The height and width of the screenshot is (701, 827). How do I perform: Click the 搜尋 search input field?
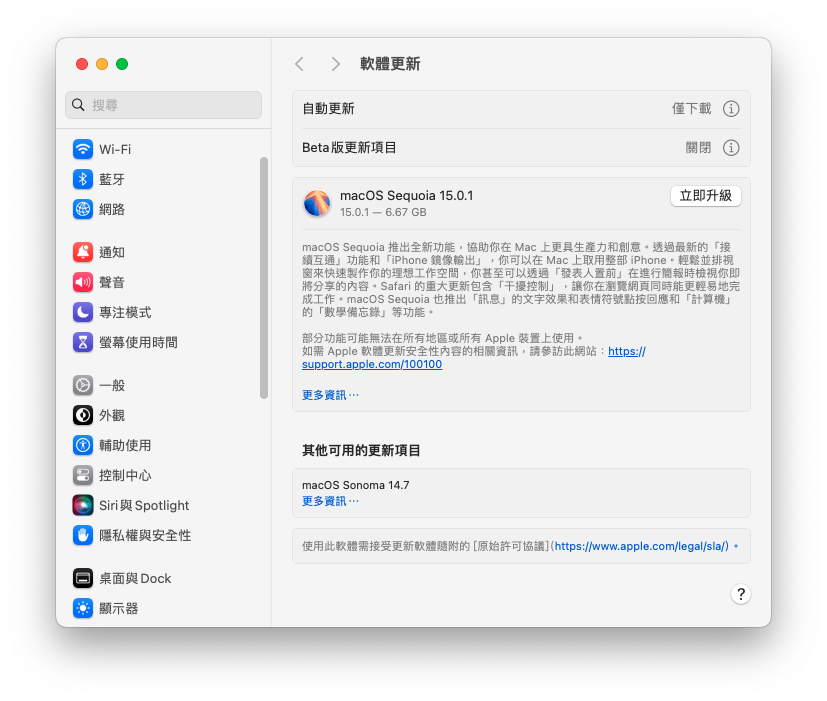(x=164, y=105)
